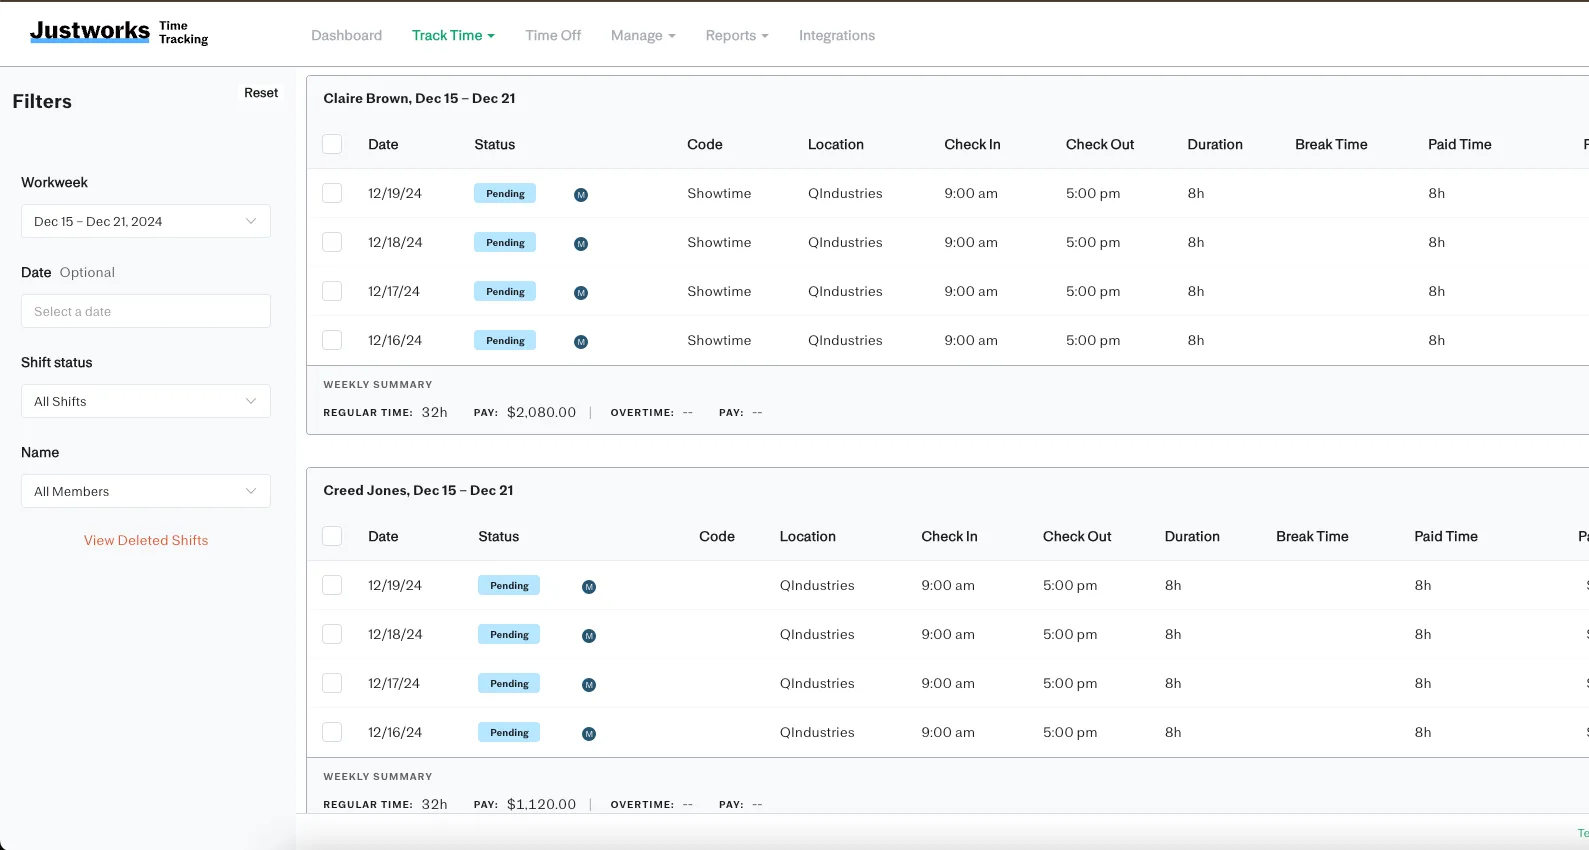The width and height of the screenshot is (1589, 850).
Task: Navigate to Integrations
Action: (x=837, y=35)
